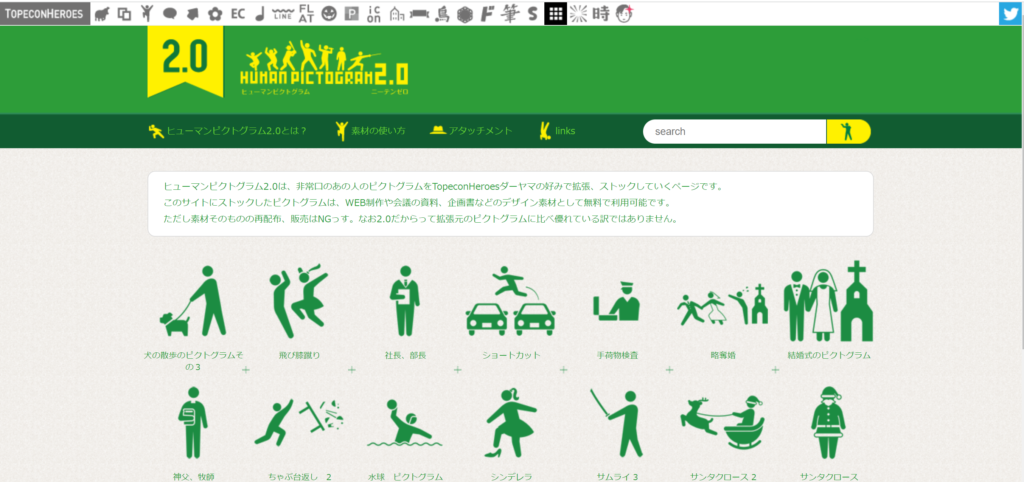Open the links menu item
The width and height of the screenshot is (1024, 482).
click(557, 131)
